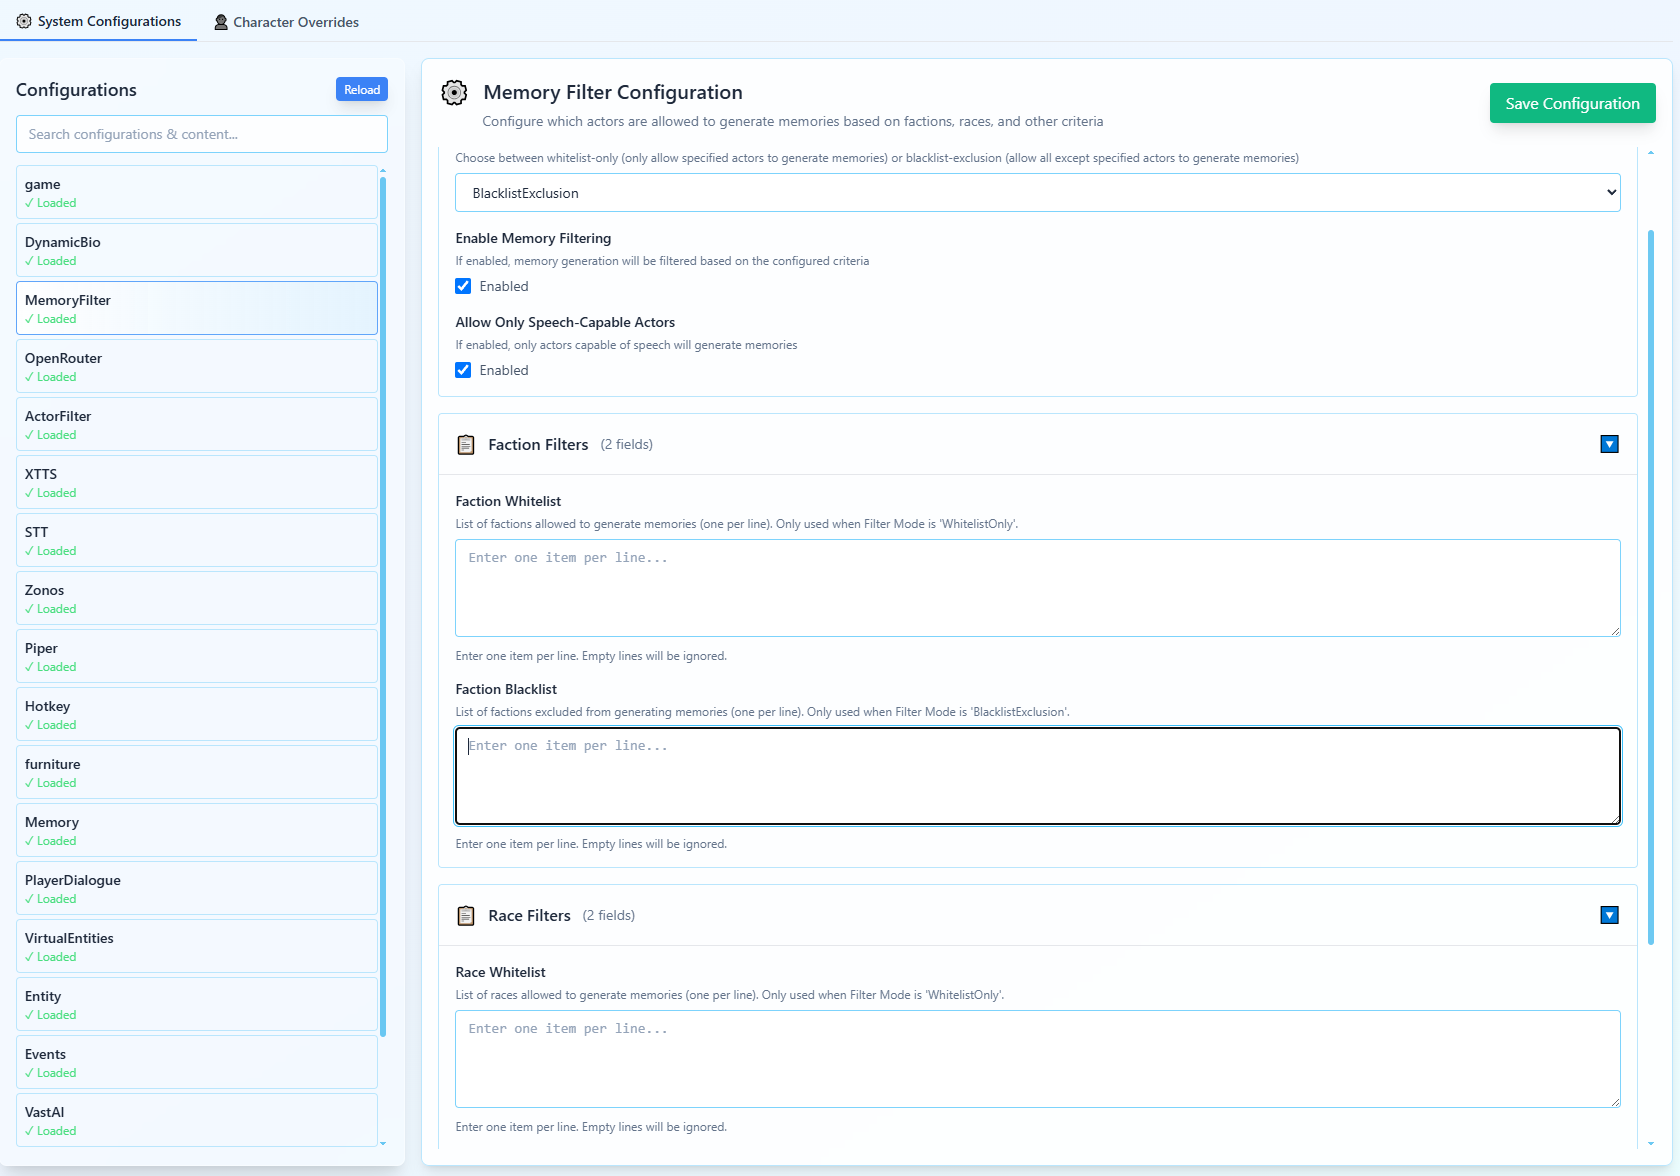Disable the Enable Memory Filtering checkbox
Viewport: 1680px width, 1176px height.
tap(464, 287)
